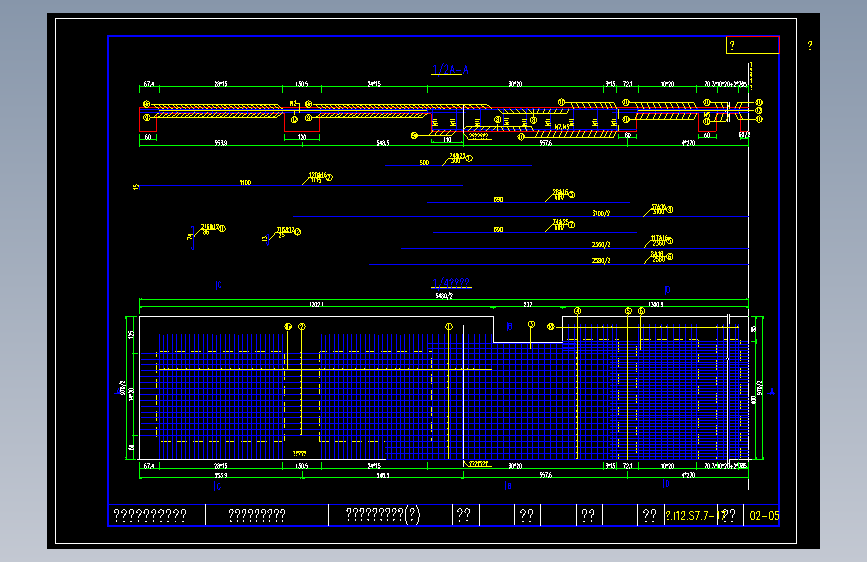Viewport: 867px width, 562px height.
Task: Select the 2.112.S7.7-1 drawing code text
Action: pyautogui.click(x=695, y=516)
